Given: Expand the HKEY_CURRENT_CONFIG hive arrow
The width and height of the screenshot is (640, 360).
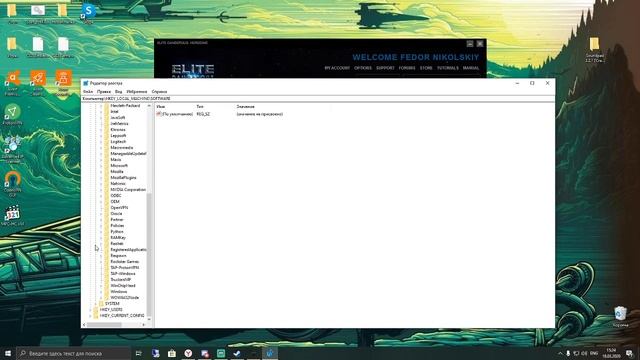Looking at the screenshot, I should (x=91, y=316).
